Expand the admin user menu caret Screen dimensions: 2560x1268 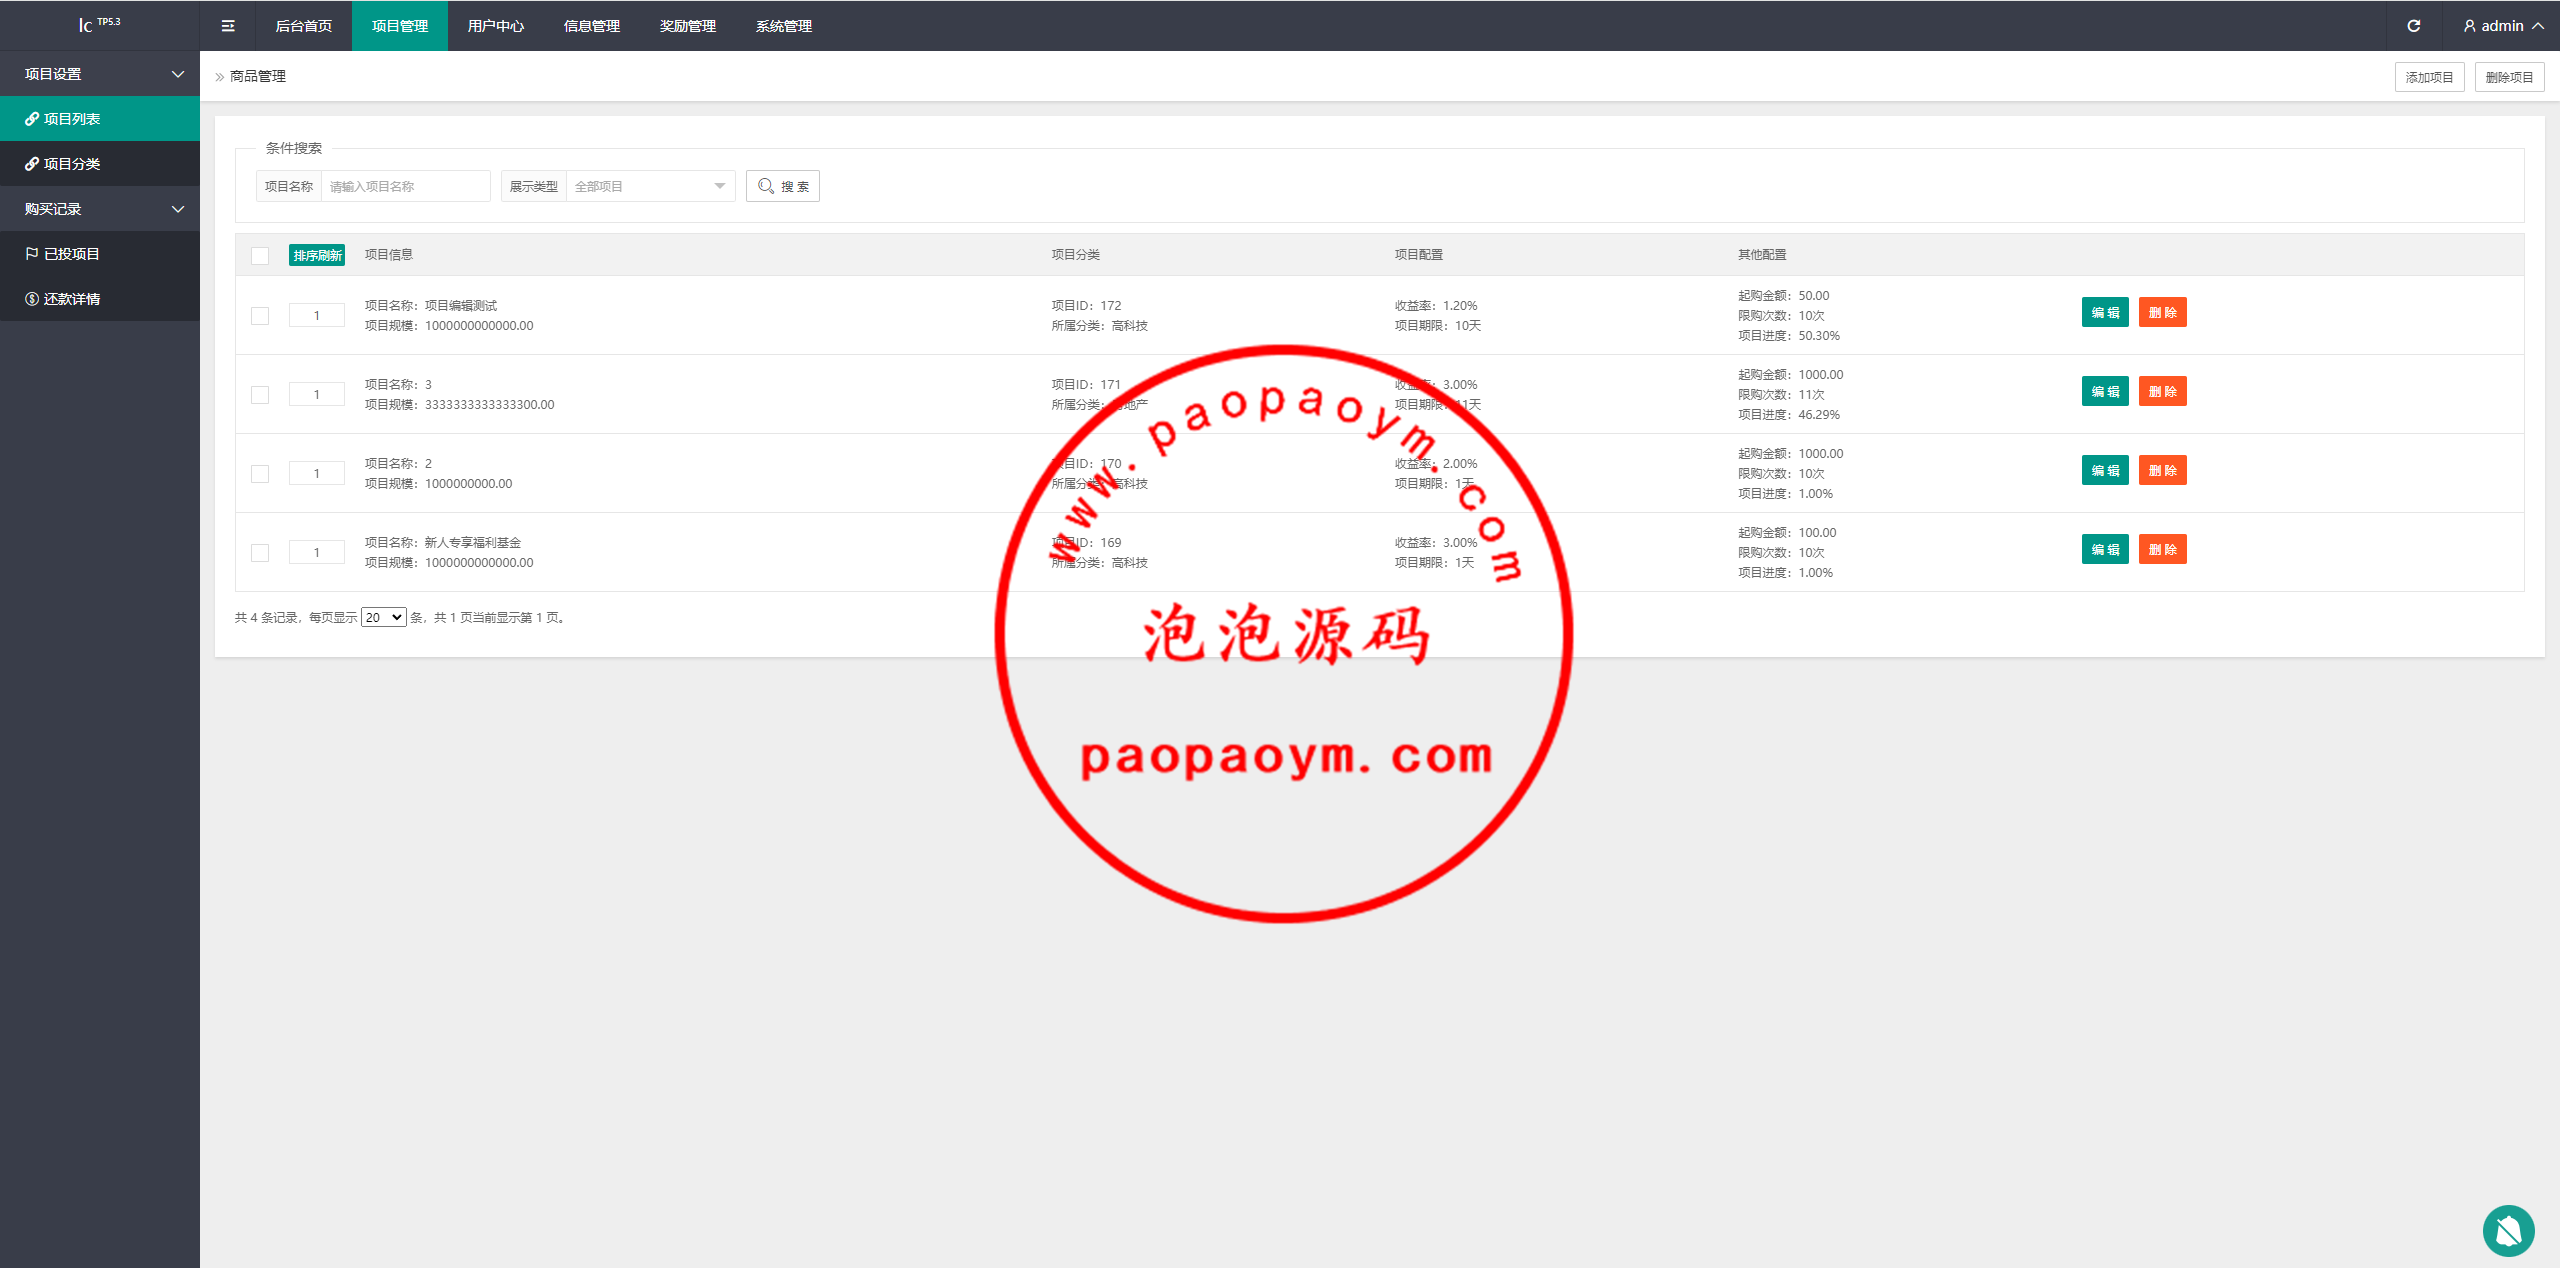pos(2538,26)
